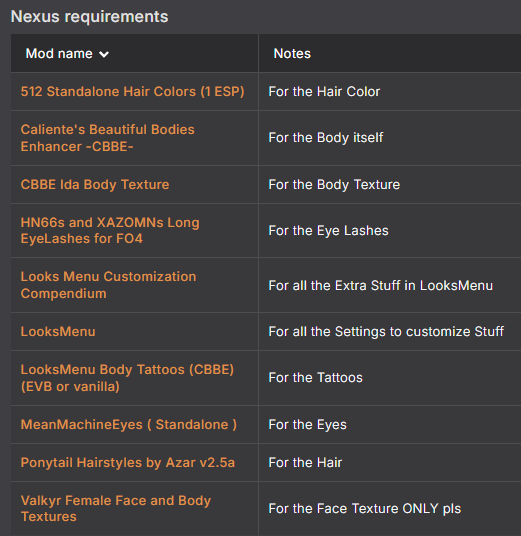
Task: Open Ponytail Hairstyles by Azar v2.5a link
Action: (128, 463)
